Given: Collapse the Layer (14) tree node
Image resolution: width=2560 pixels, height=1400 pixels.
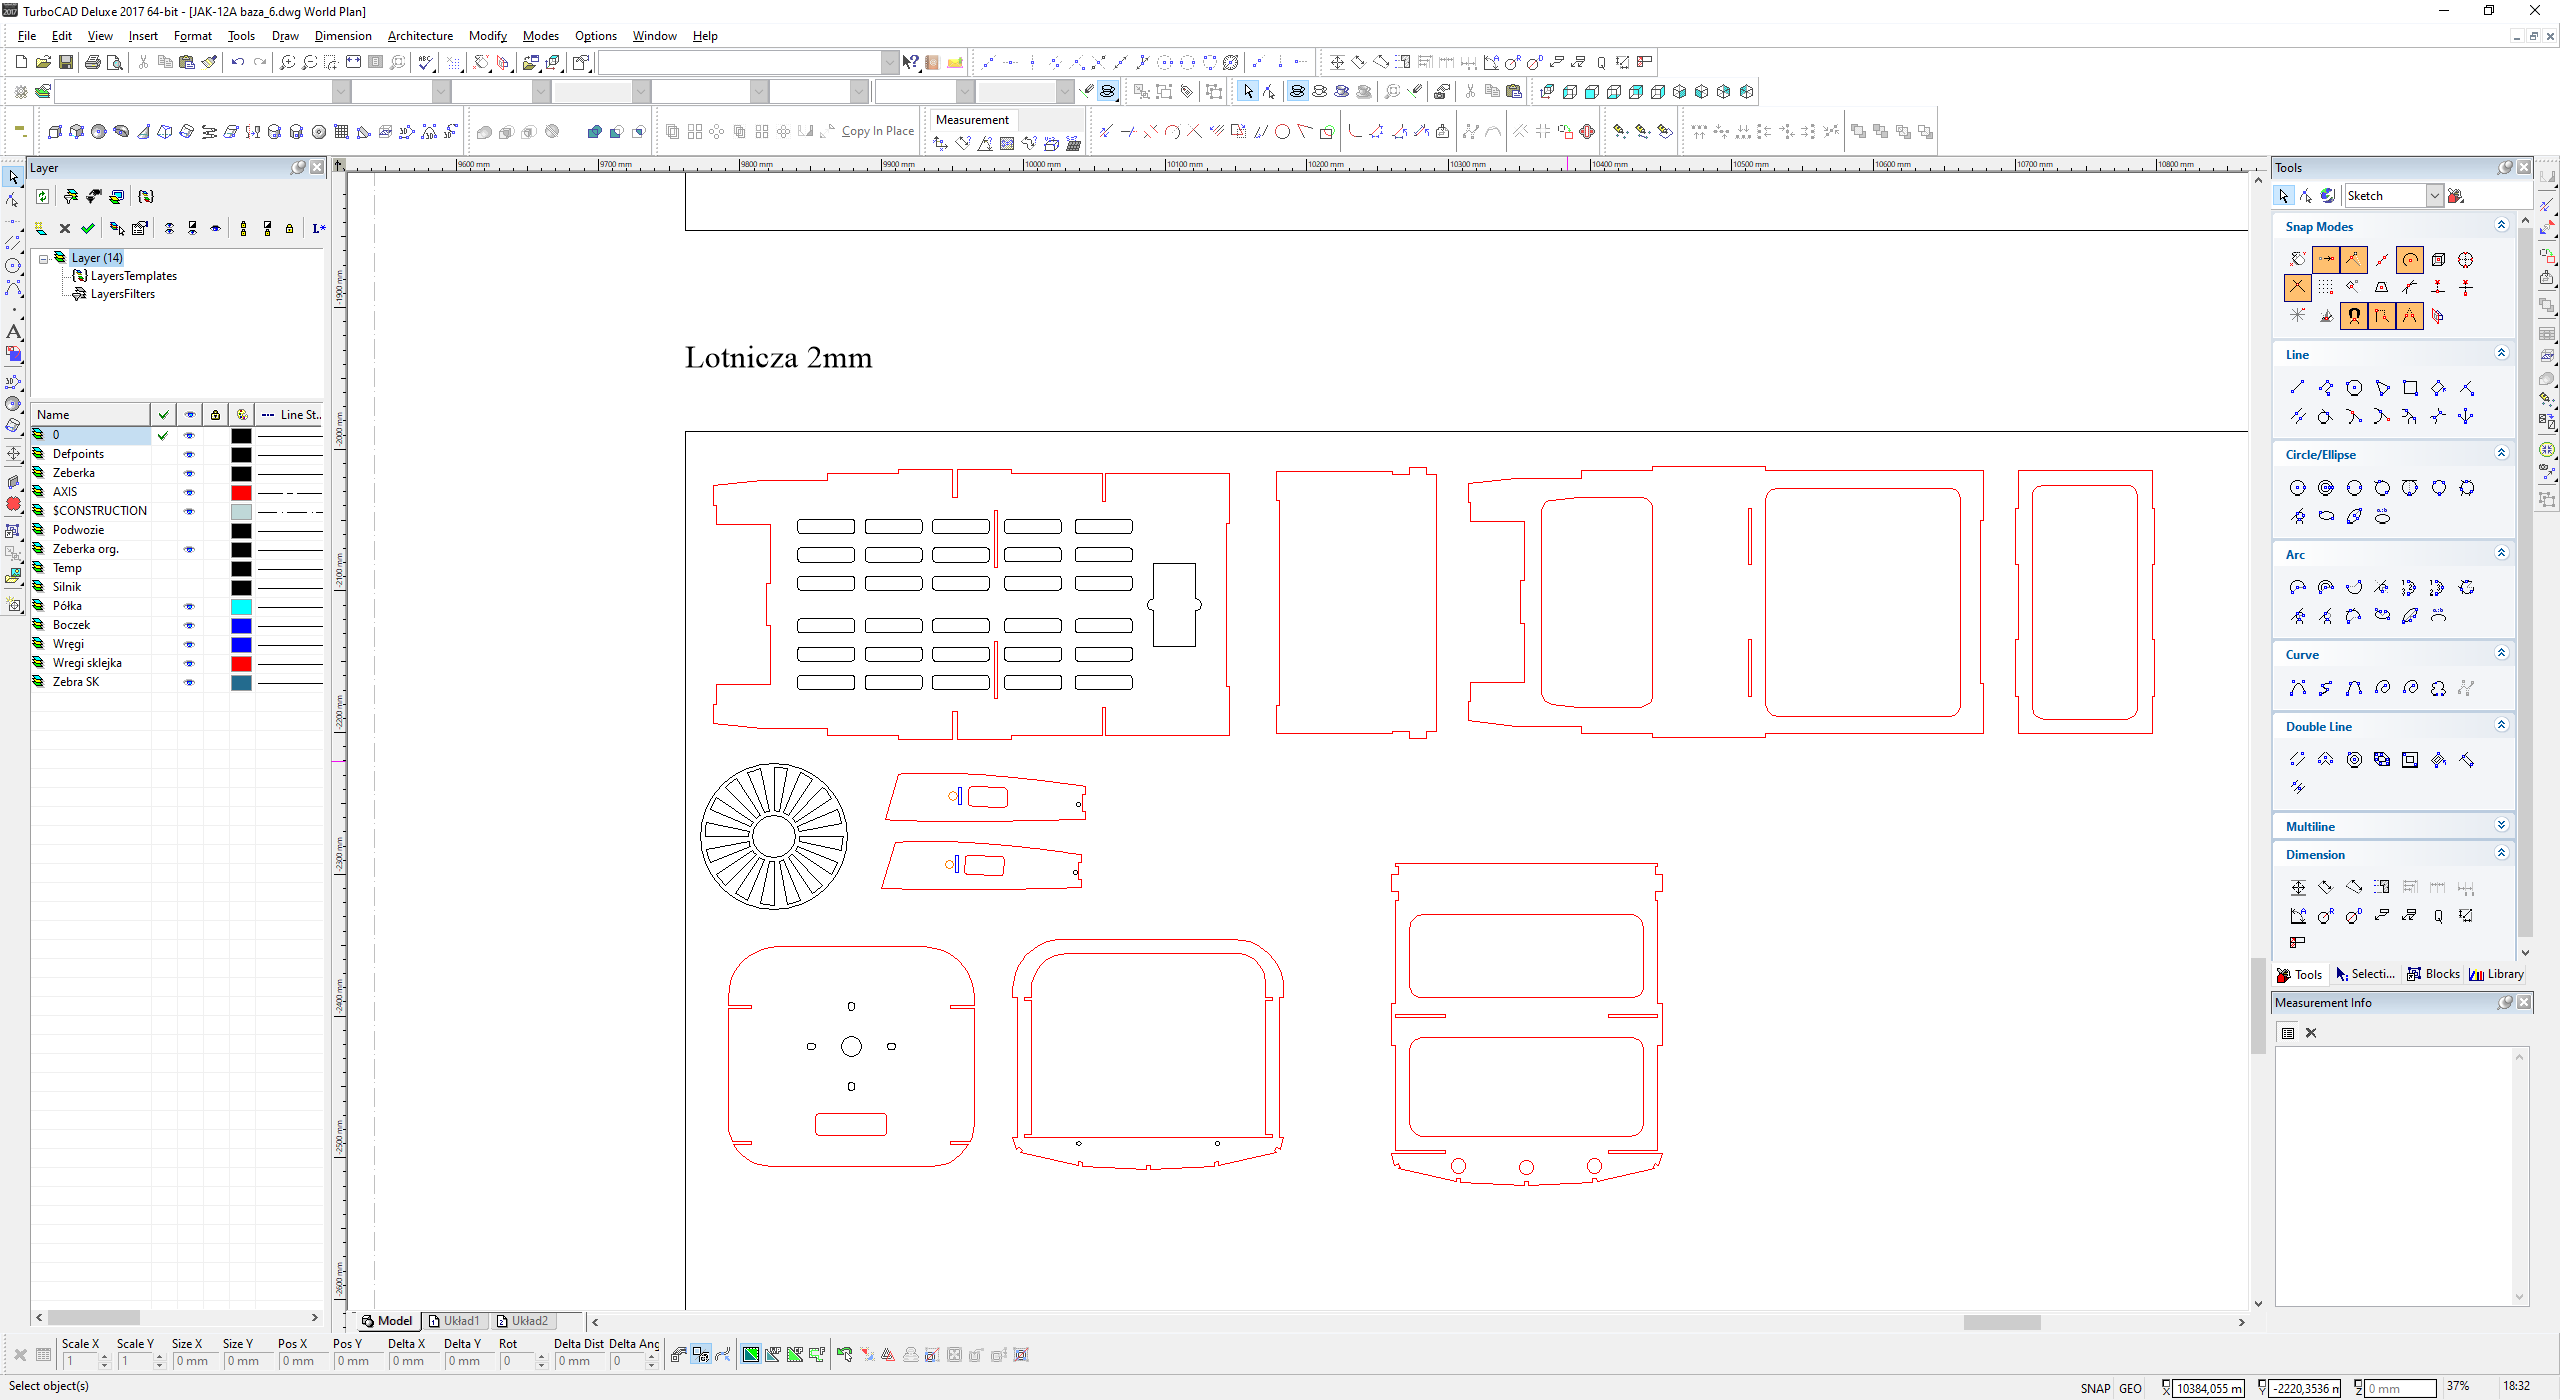Looking at the screenshot, I should [44, 258].
